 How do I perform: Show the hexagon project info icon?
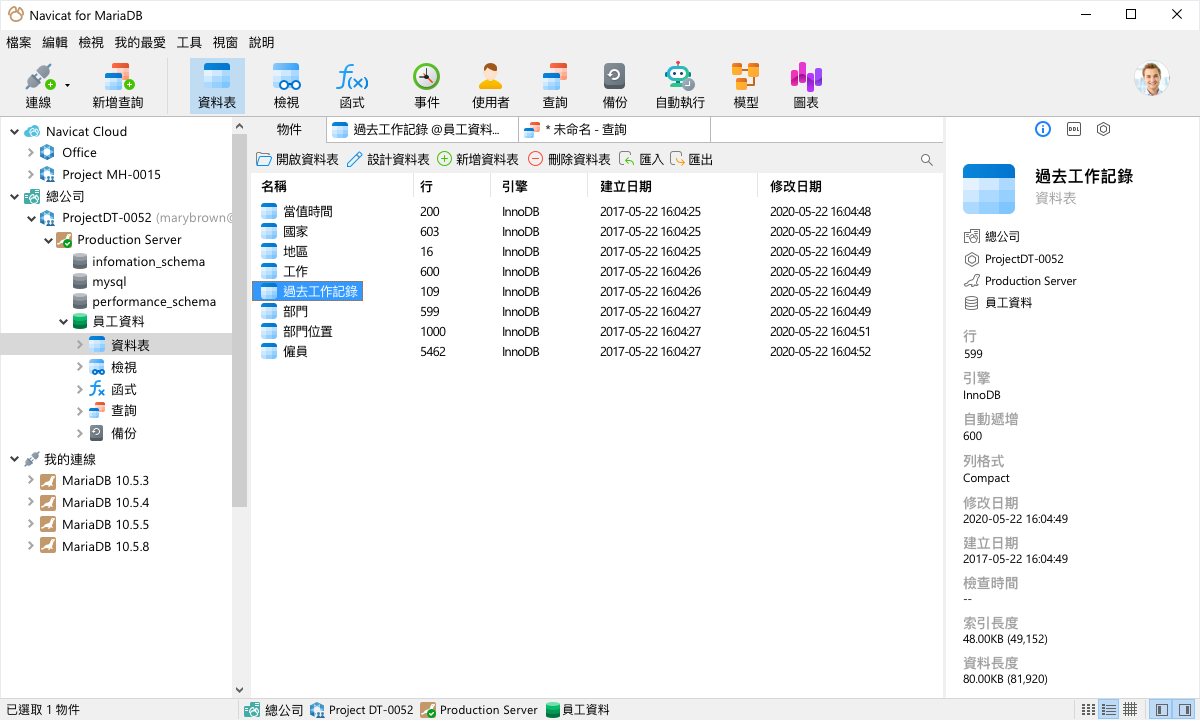tap(1104, 129)
